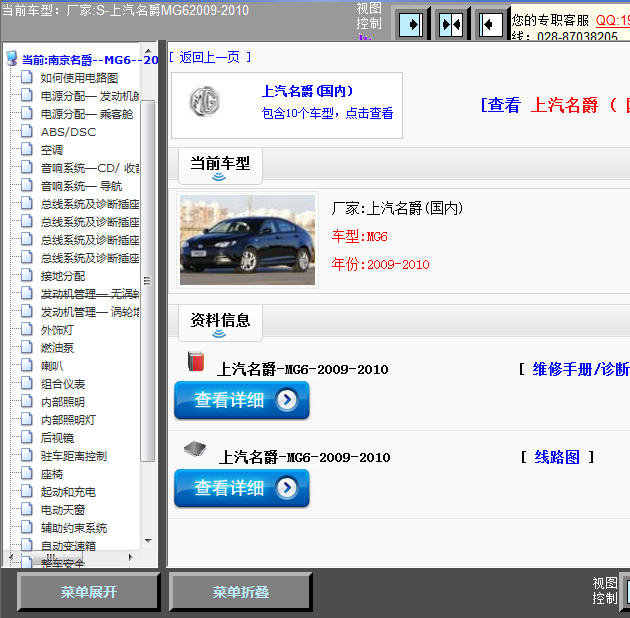Image resolution: width=630 pixels, height=618 pixels.
Task: Click page icon beside 驻车距离控制
Action: 27,455
